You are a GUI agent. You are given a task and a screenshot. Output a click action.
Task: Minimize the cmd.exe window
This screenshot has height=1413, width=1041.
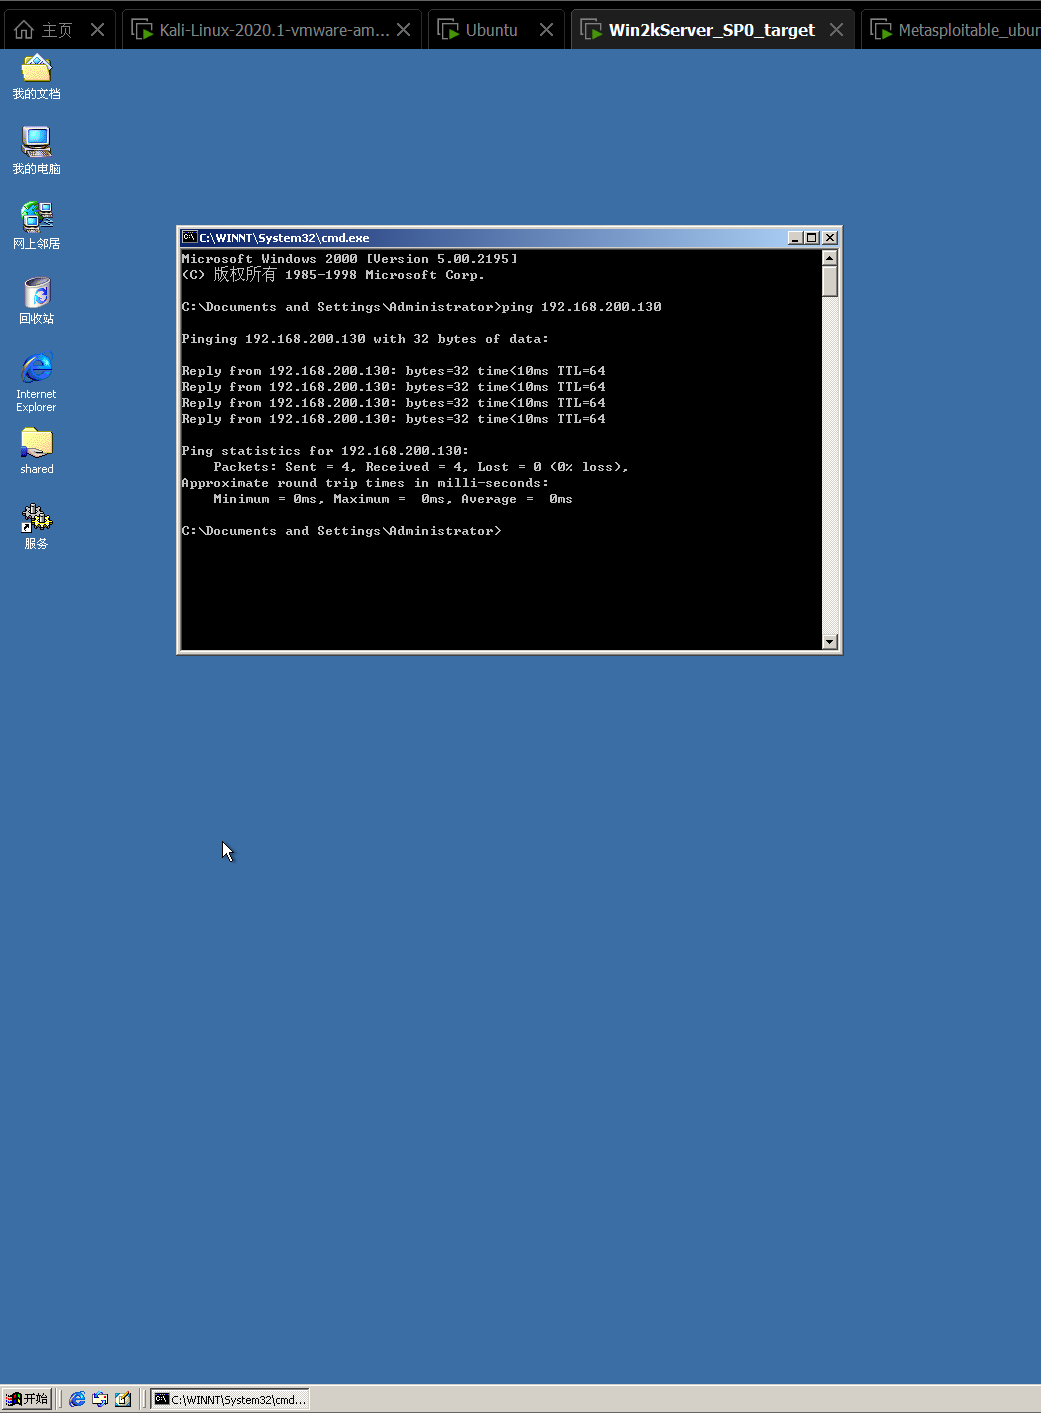pos(795,238)
